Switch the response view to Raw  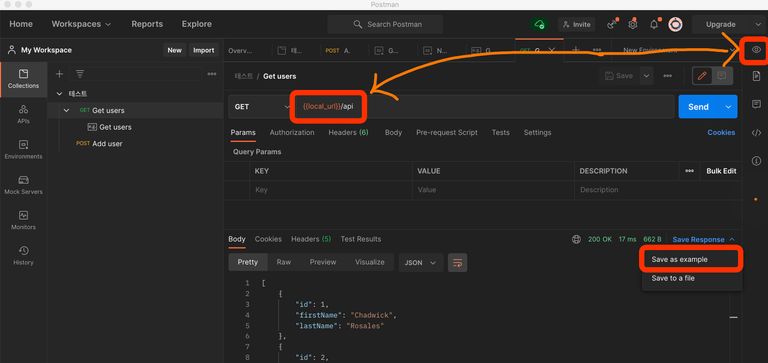coord(284,263)
